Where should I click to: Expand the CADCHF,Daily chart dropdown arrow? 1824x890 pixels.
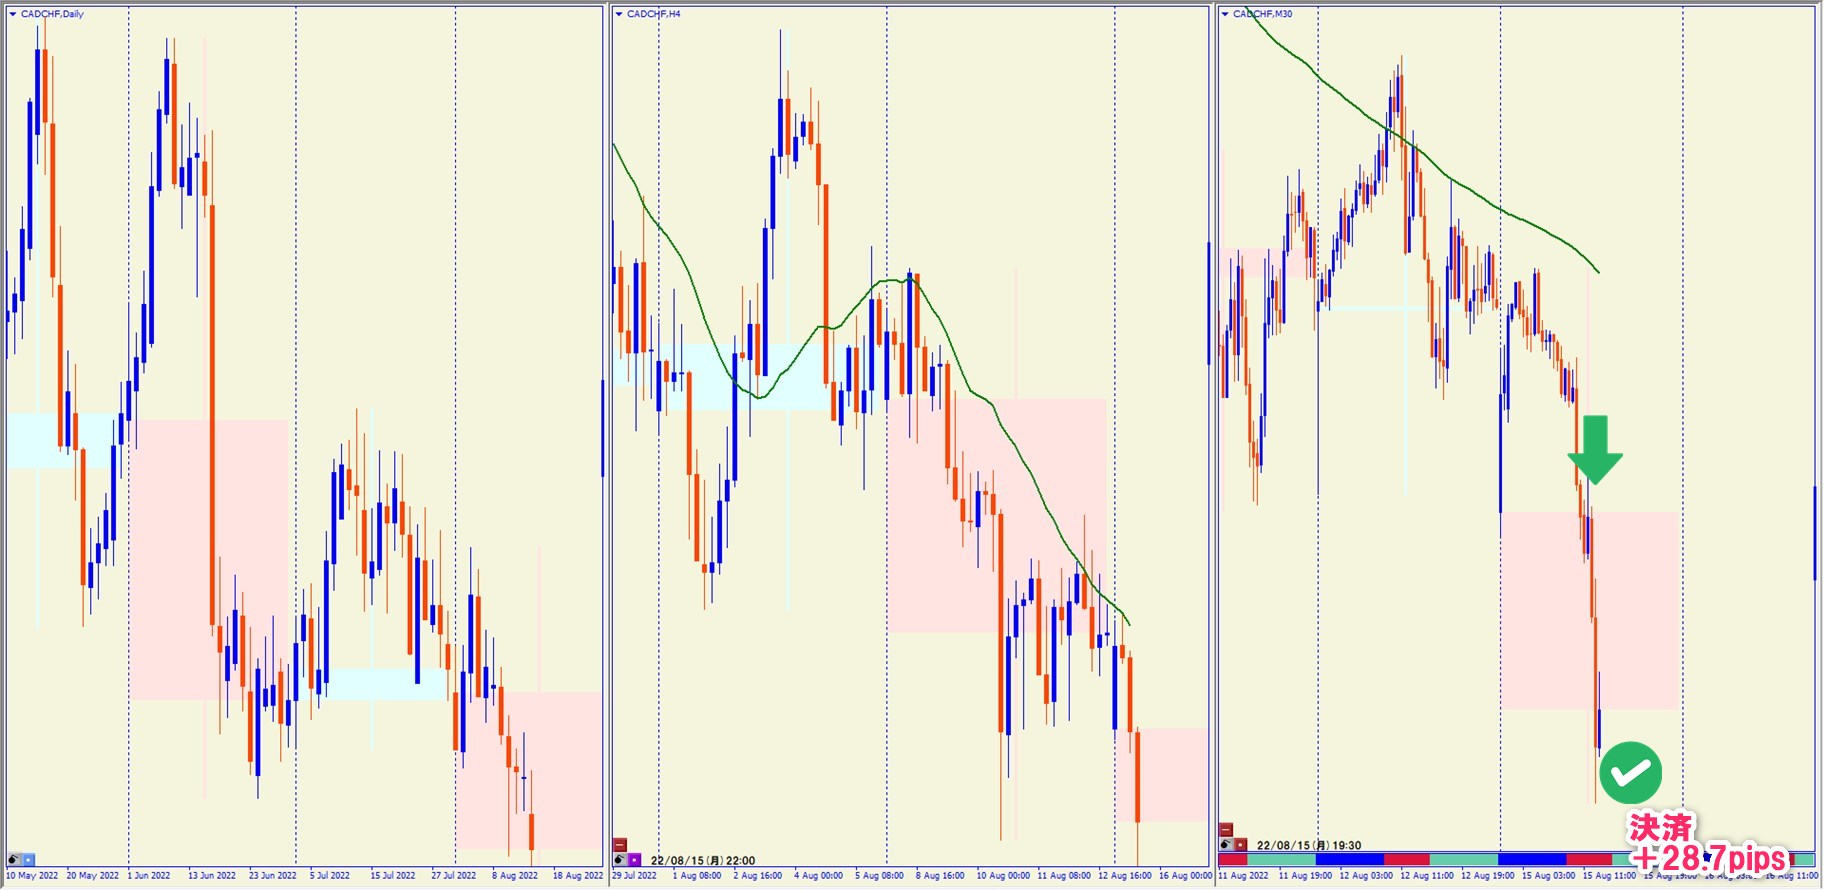click(x=13, y=14)
